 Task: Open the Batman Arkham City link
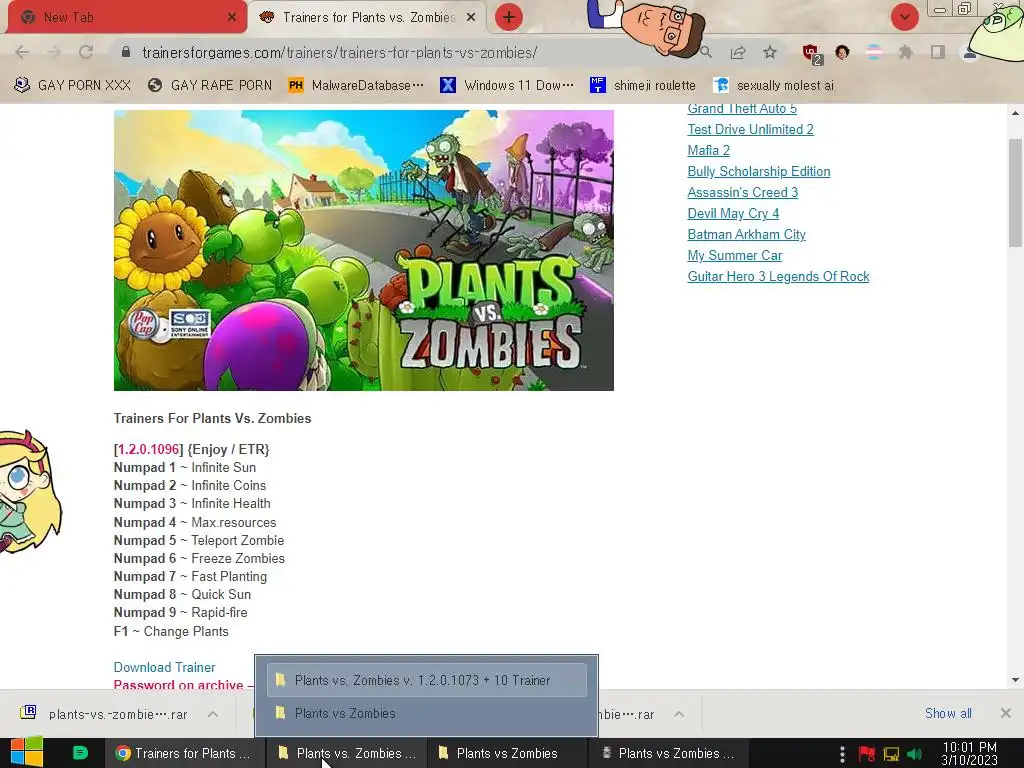tap(746, 234)
